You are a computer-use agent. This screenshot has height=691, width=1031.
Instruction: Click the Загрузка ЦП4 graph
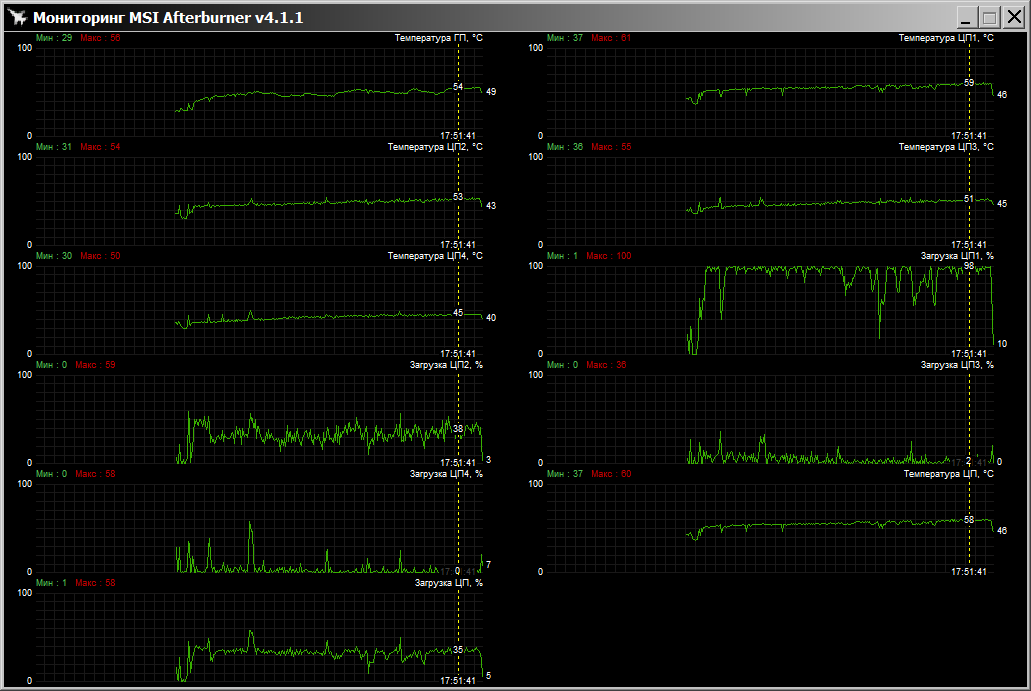click(260, 530)
